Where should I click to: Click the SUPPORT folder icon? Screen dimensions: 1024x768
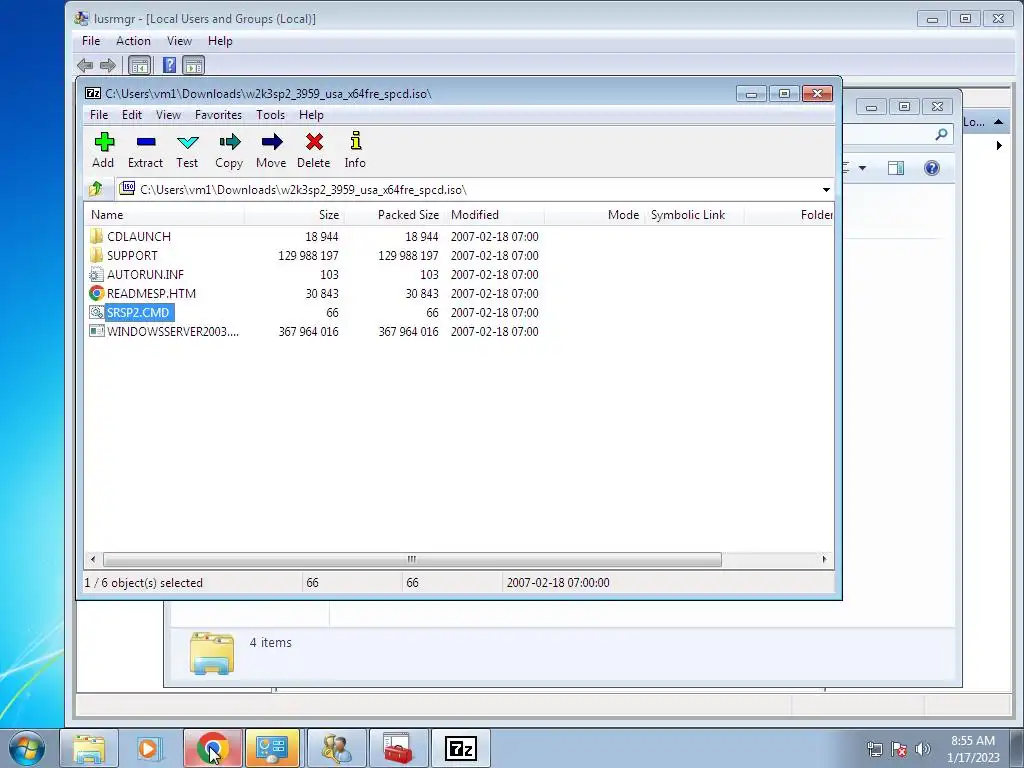[x=97, y=255]
